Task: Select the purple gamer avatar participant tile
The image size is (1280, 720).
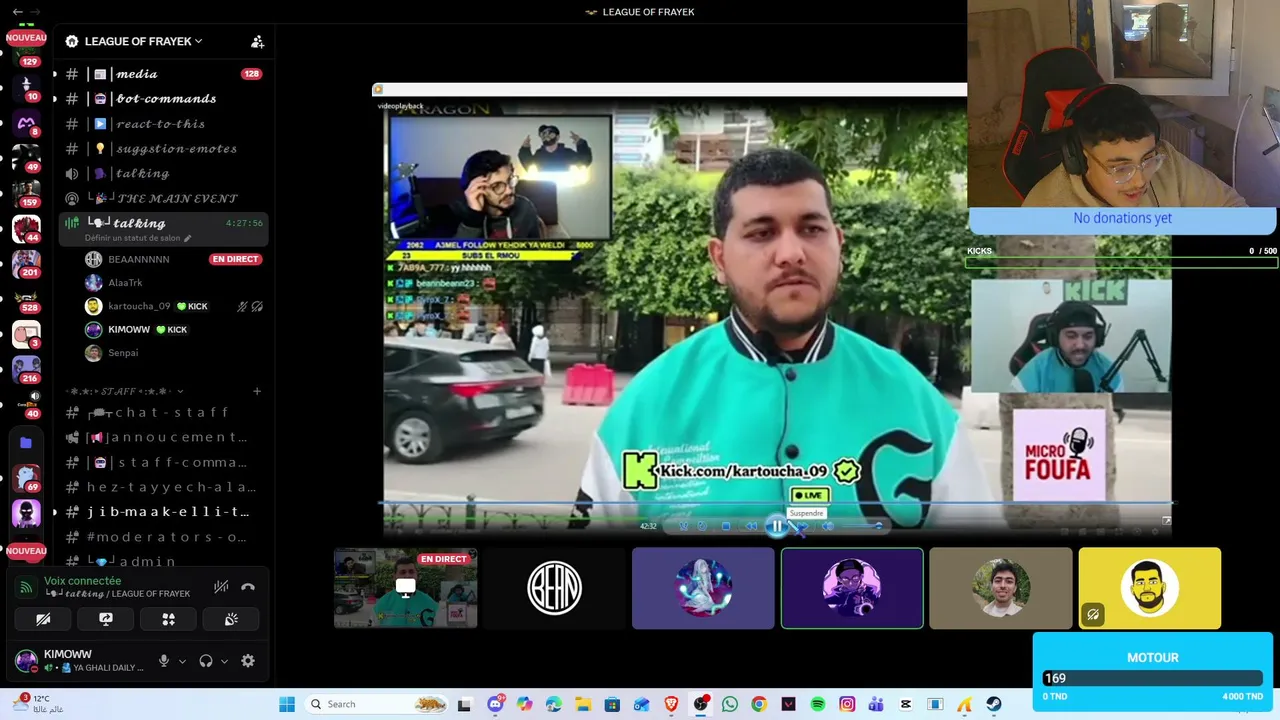Action: point(852,588)
